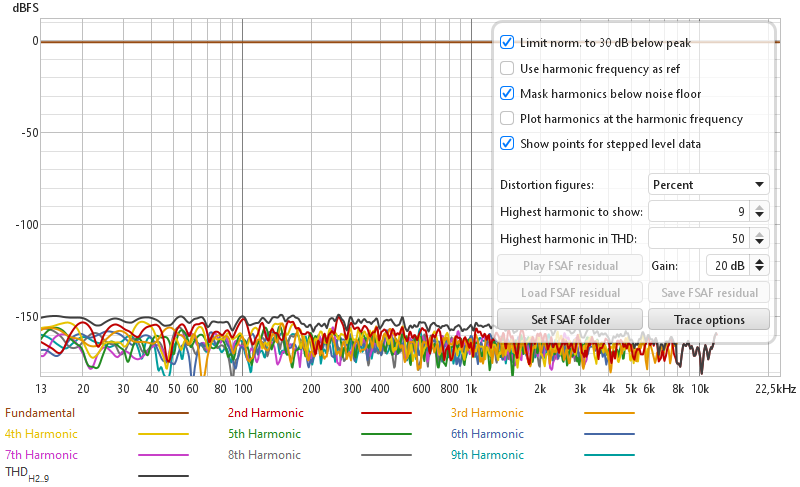Increase Highest harmonic to show value
This screenshot has height=487, width=800.
coord(759,207)
